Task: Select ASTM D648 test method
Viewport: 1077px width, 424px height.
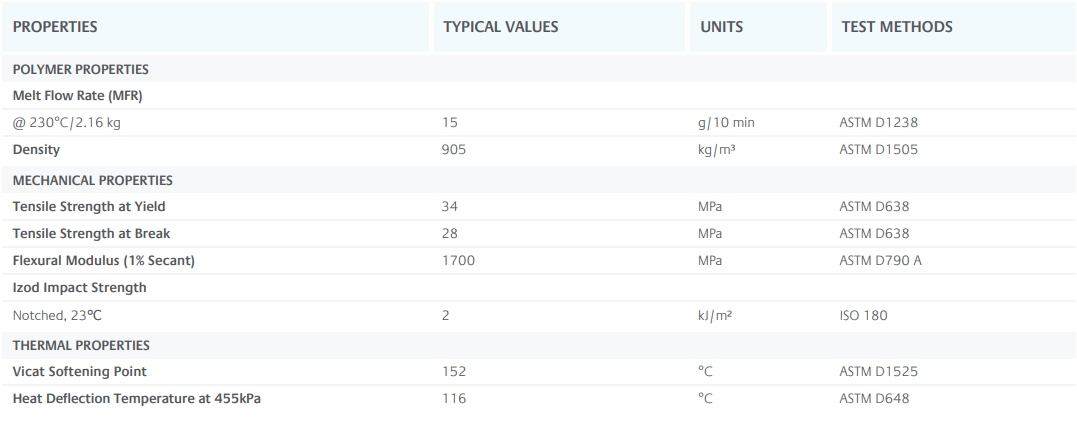Action: [x=874, y=398]
